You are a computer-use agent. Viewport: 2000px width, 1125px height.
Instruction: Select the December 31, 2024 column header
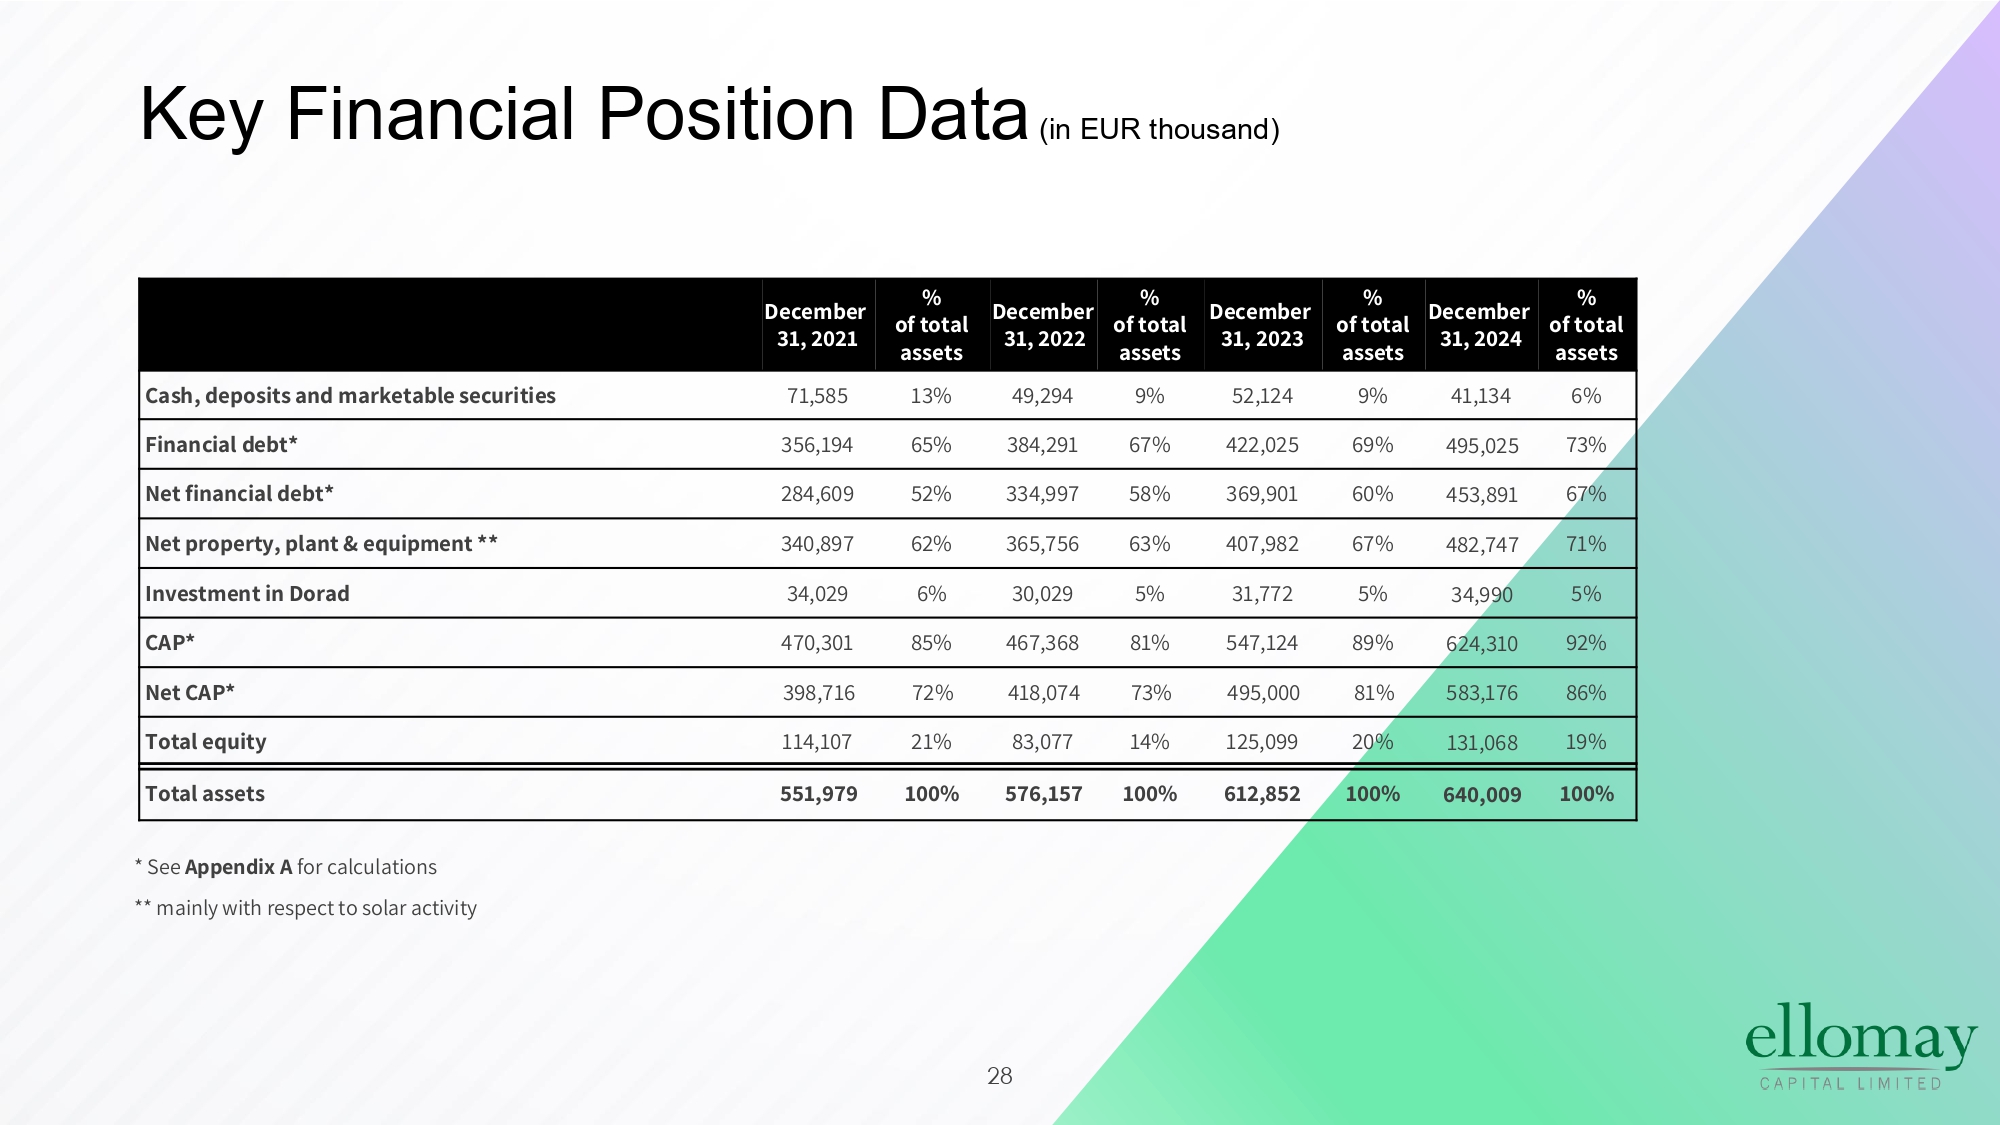[x=1479, y=325]
